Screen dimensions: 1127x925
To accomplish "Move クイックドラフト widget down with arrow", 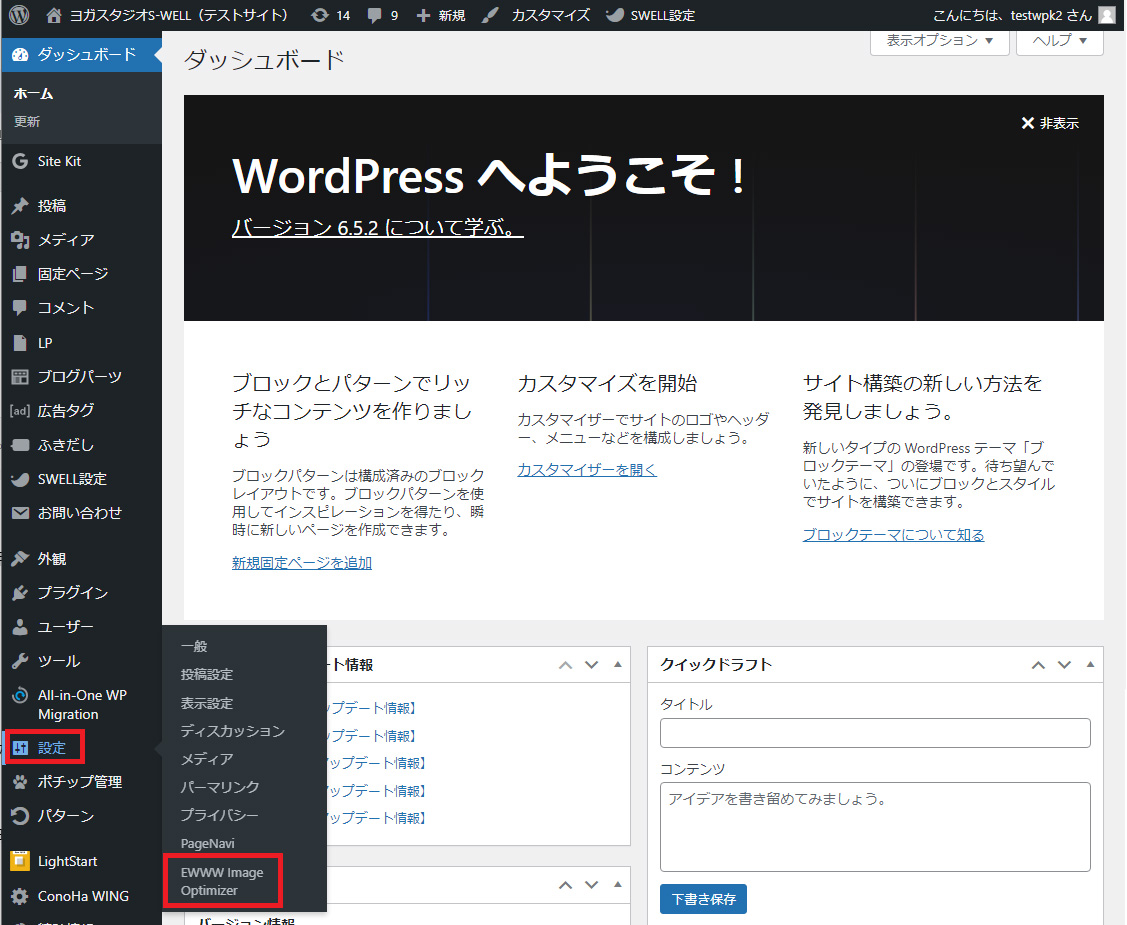I will pos(1064,665).
